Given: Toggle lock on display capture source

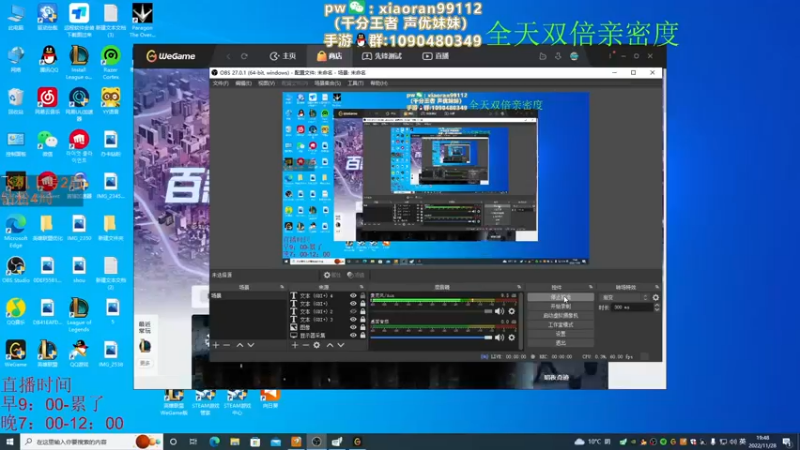Looking at the screenshot, I should (x=363, y=336).
